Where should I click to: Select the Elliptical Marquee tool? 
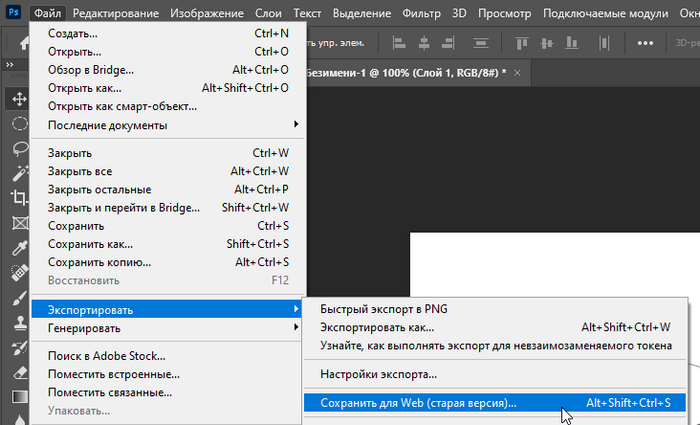[19, 123]
